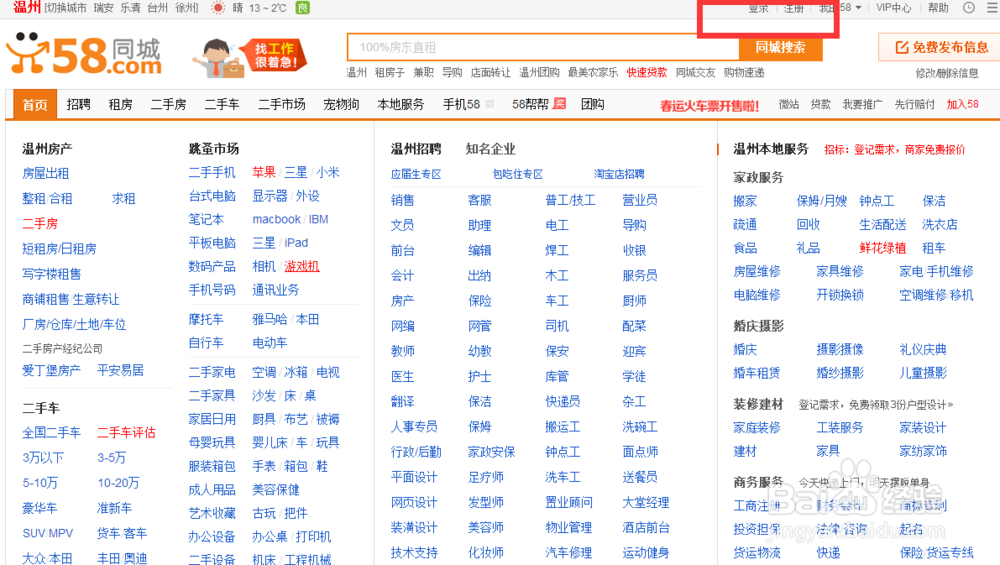Image resolution: width=1000 pixels, height=565 pixels.
Task: Click the 58同城 logo
Action: pyautogui.click(x=84, y=56)
